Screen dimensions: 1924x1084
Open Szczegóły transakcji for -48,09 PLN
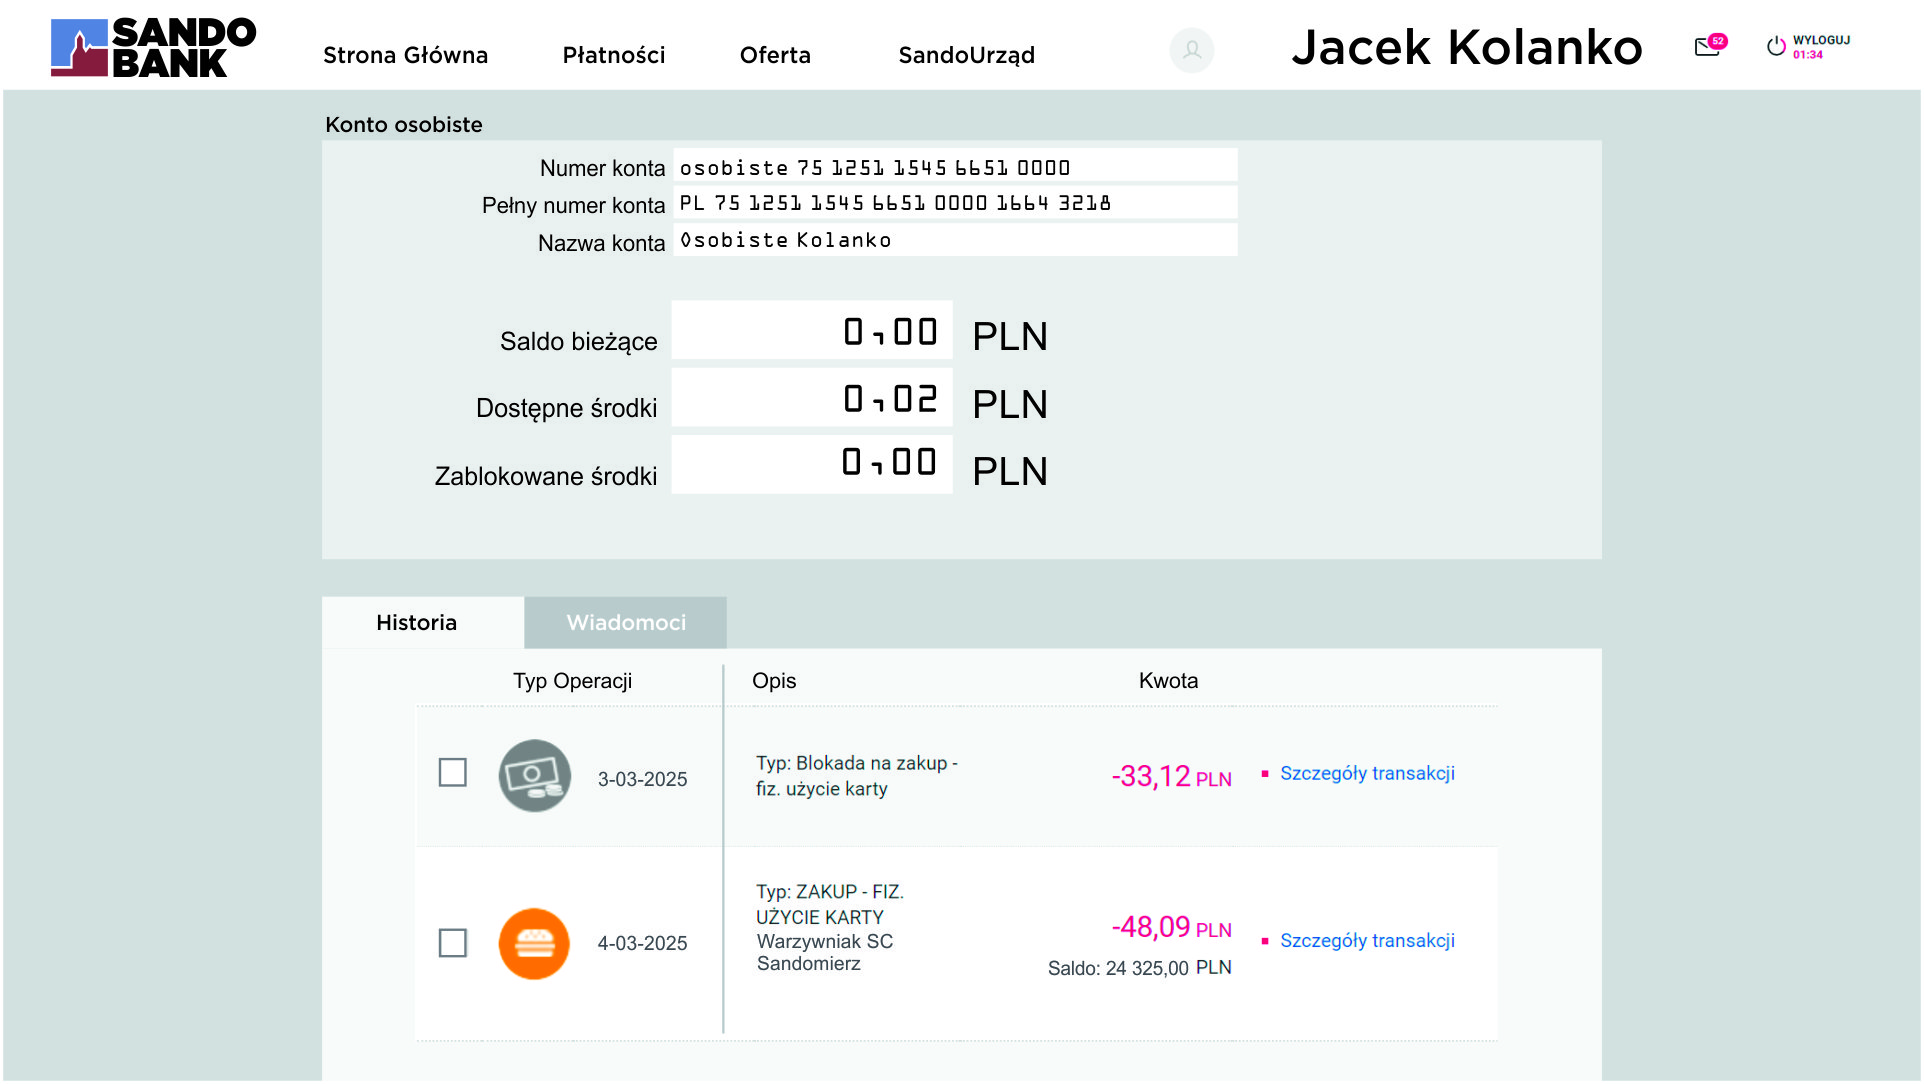[x=1366, y=940]
